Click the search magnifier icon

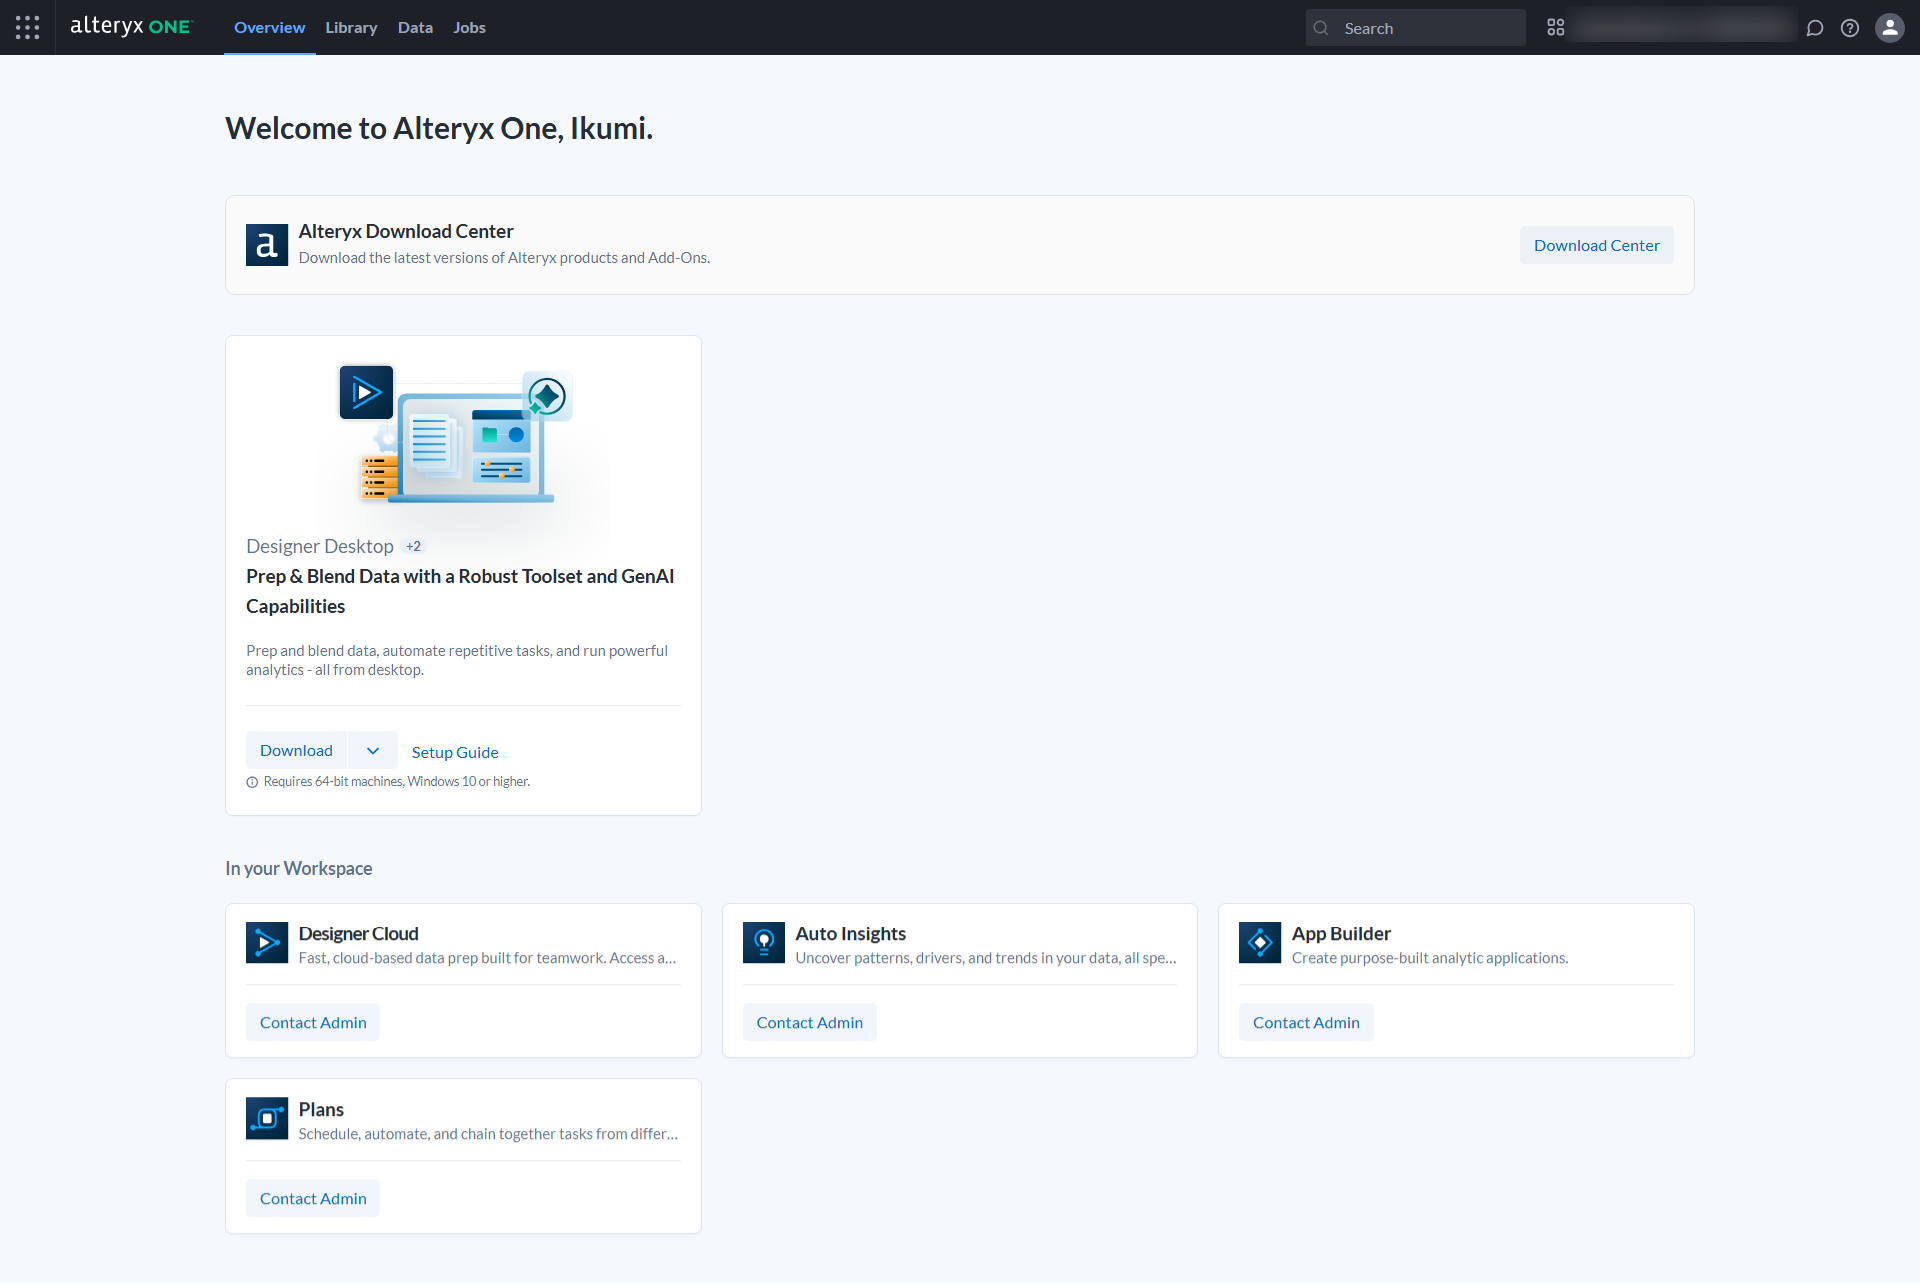click(1321, 28)
